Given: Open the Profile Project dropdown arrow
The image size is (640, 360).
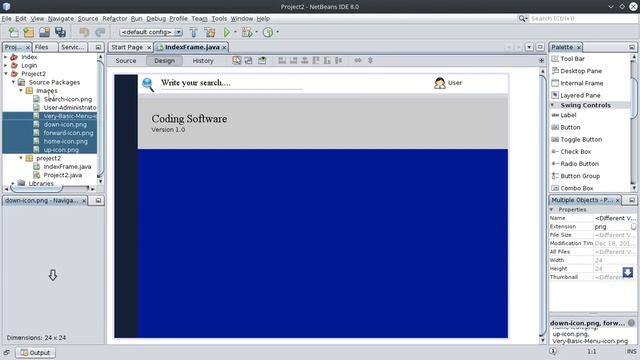Looking at the screenshot, I should pyautogui.click(x=278, y=32).
